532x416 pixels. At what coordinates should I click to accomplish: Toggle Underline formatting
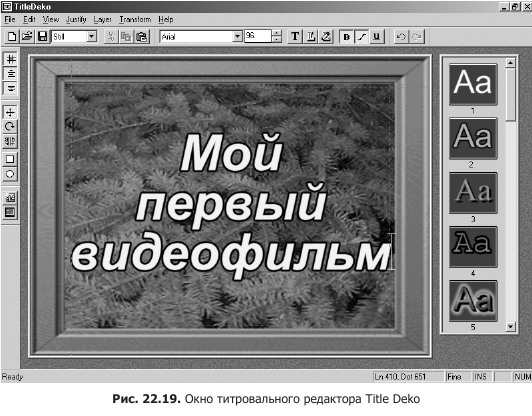tap(377, 37)
